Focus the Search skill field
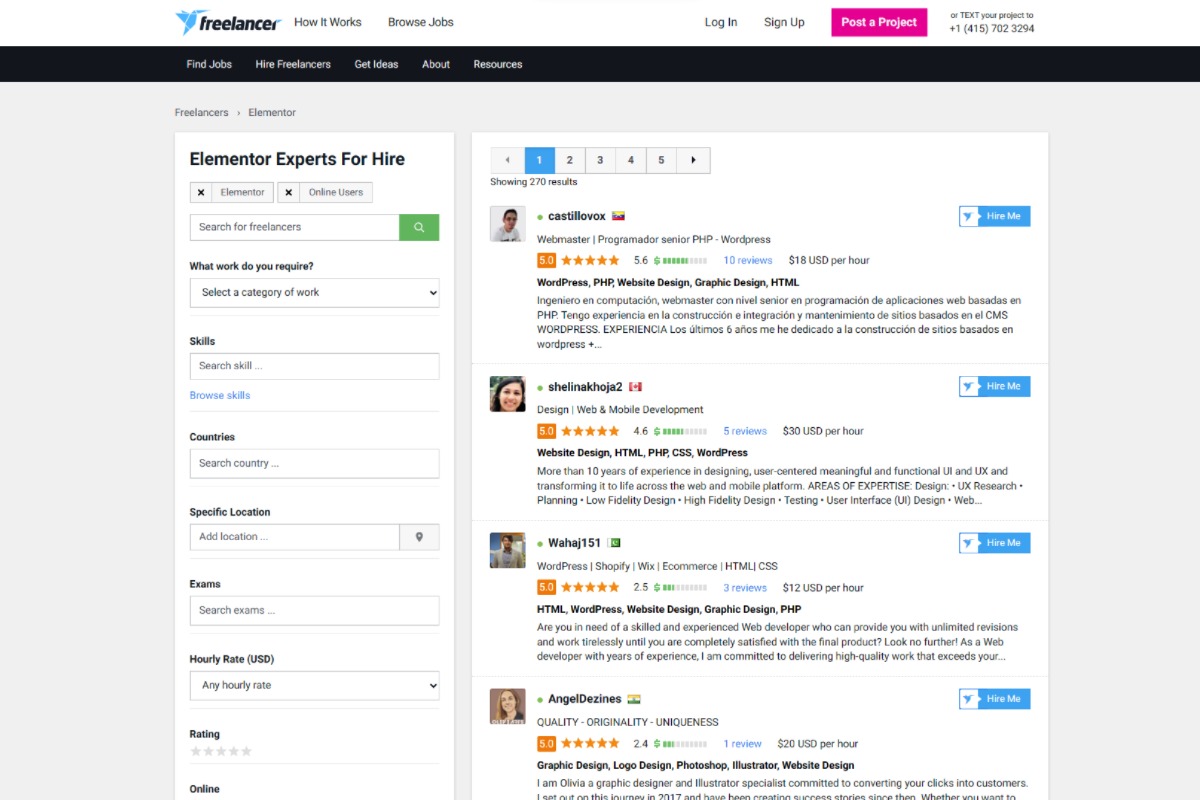1200x800 pixels. click(x=314, y=366)
